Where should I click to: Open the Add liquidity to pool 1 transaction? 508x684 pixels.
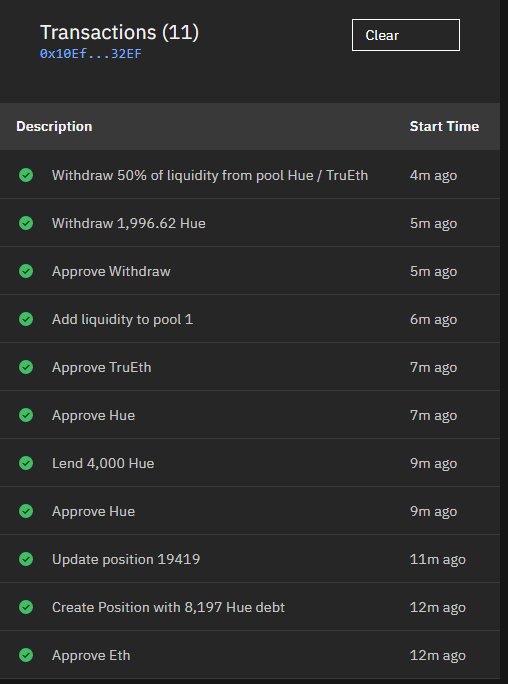click(250, 319)
